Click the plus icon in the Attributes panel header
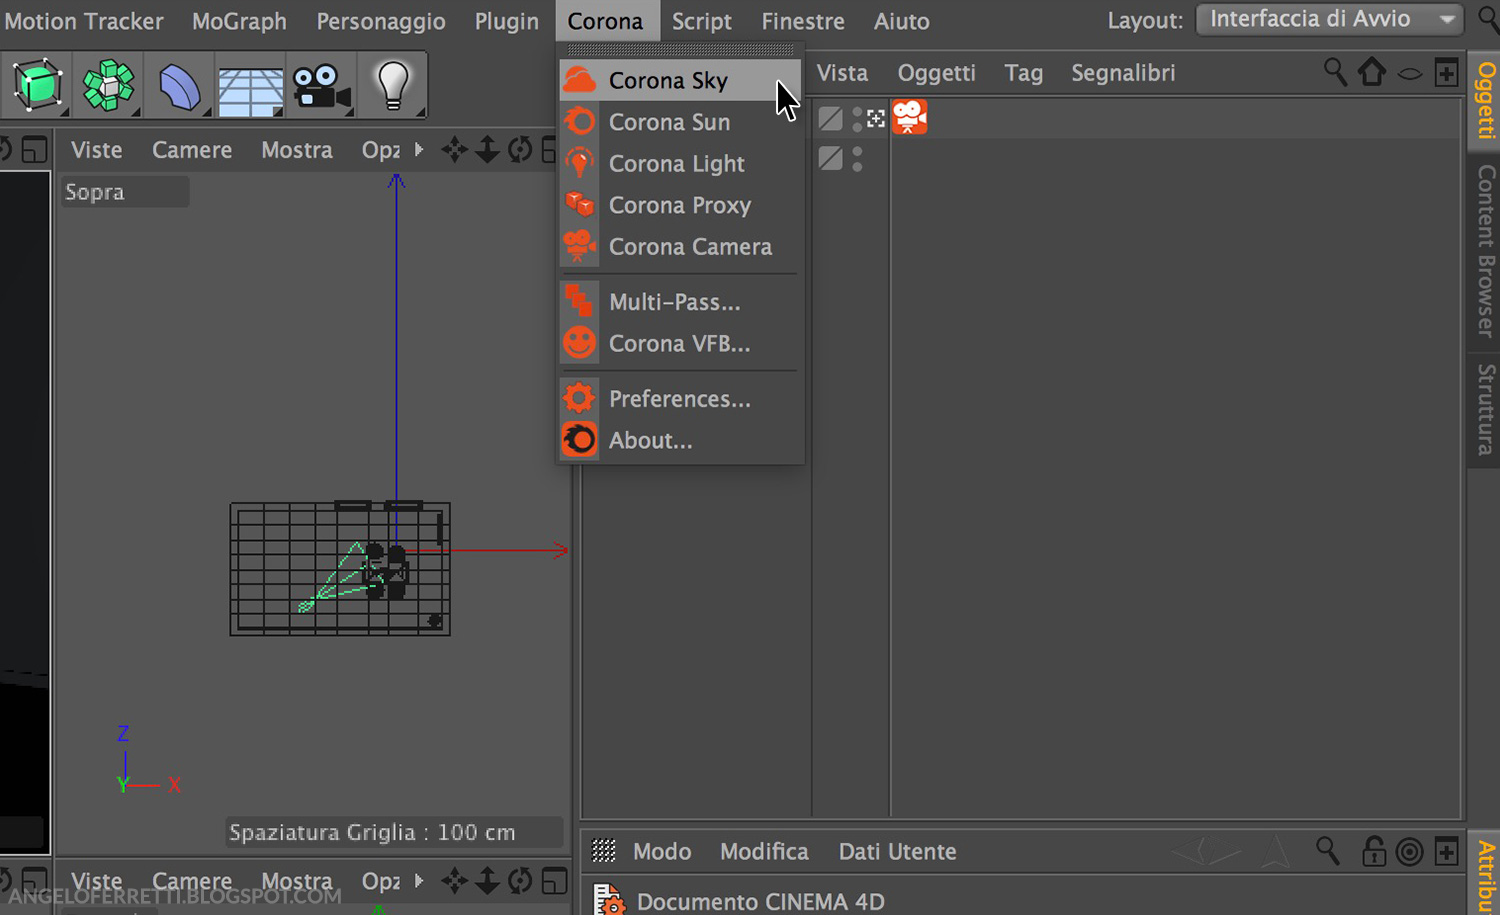1500x915 pixels. tap(1446, 851)
